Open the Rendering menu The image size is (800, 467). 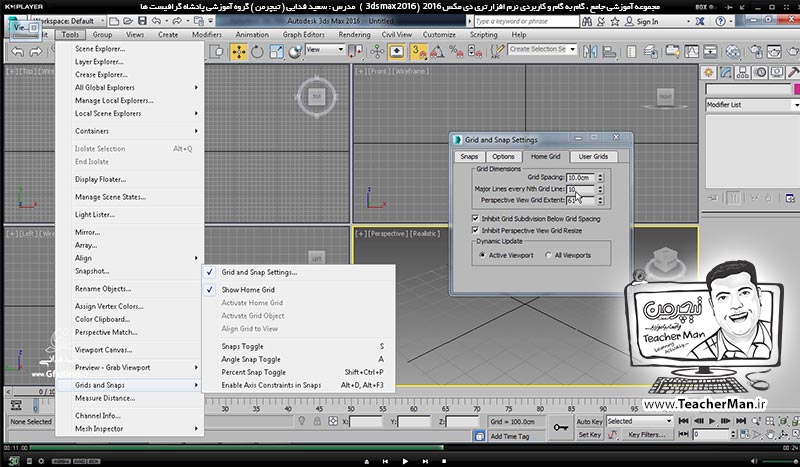[x=354, y=35]
